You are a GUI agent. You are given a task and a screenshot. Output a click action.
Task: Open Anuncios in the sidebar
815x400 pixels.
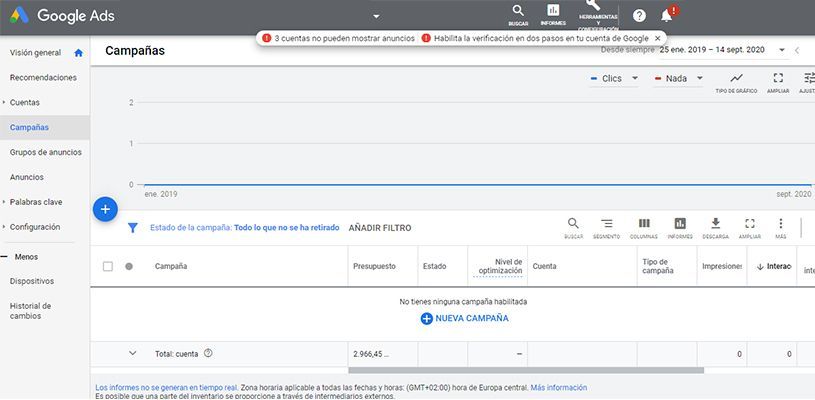point(27,177)
